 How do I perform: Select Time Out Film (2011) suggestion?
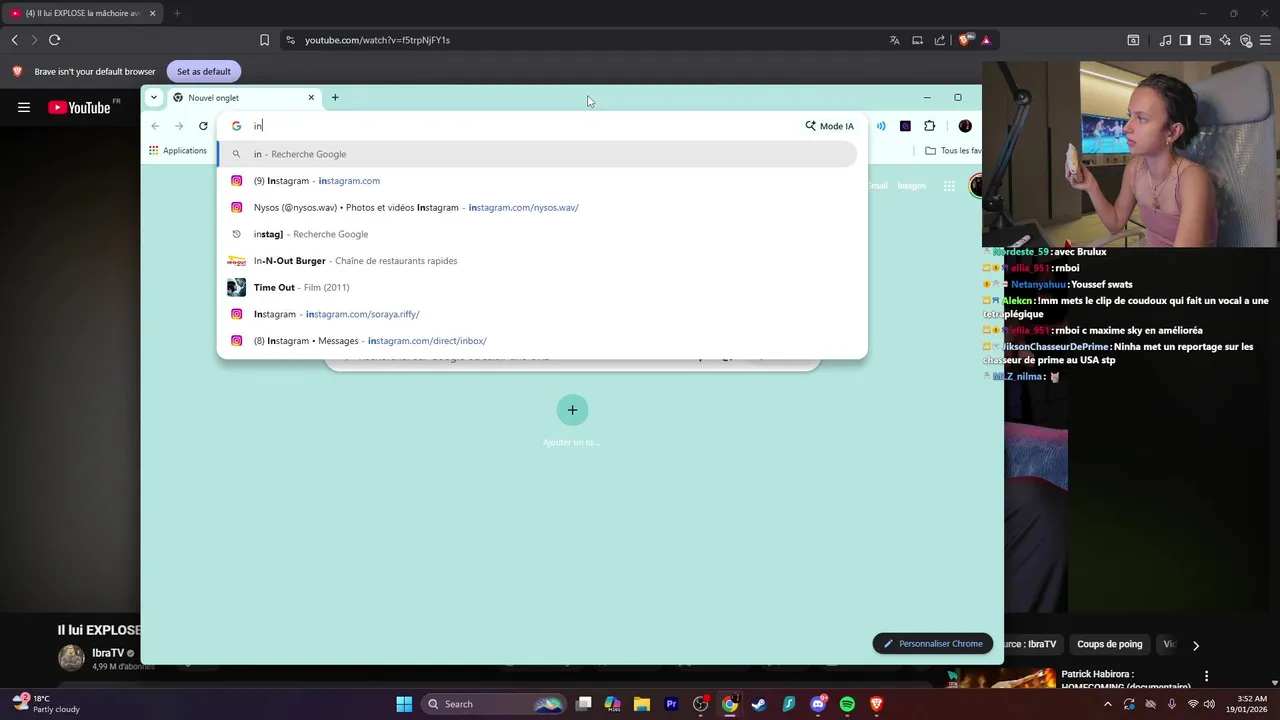[538, 288]
